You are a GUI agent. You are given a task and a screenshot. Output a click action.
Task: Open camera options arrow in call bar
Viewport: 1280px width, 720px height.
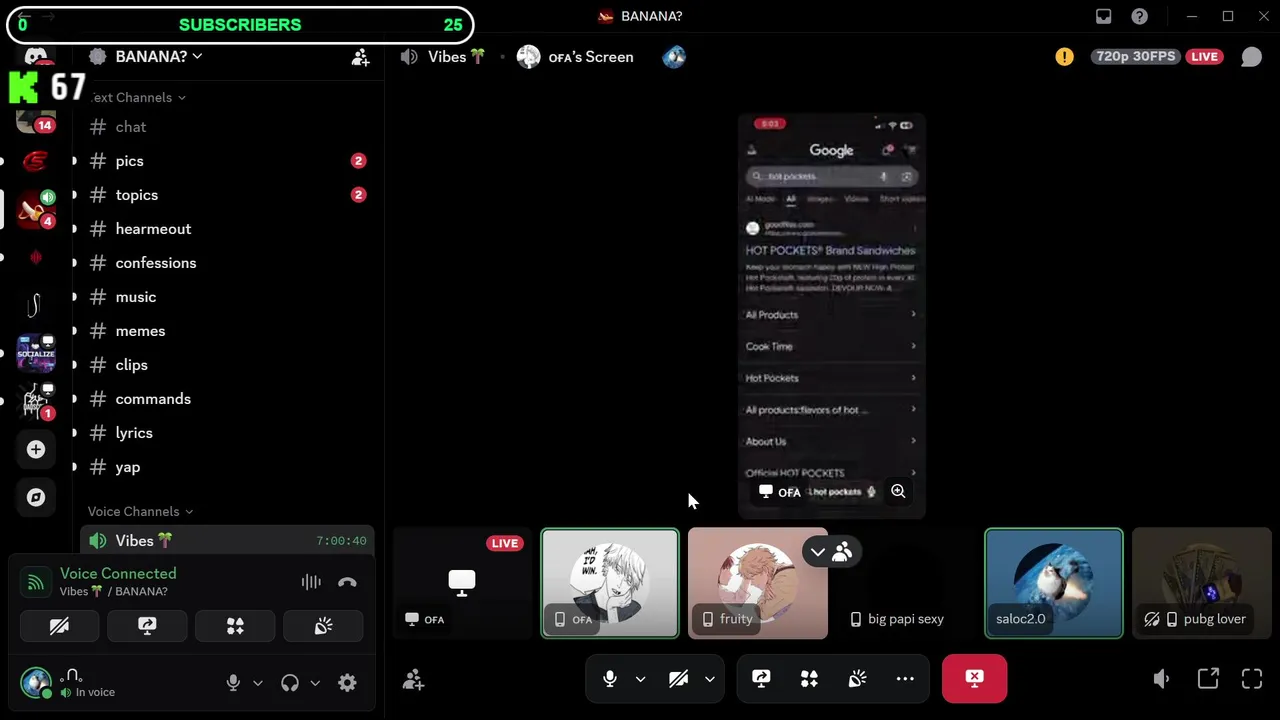(709, 679)
